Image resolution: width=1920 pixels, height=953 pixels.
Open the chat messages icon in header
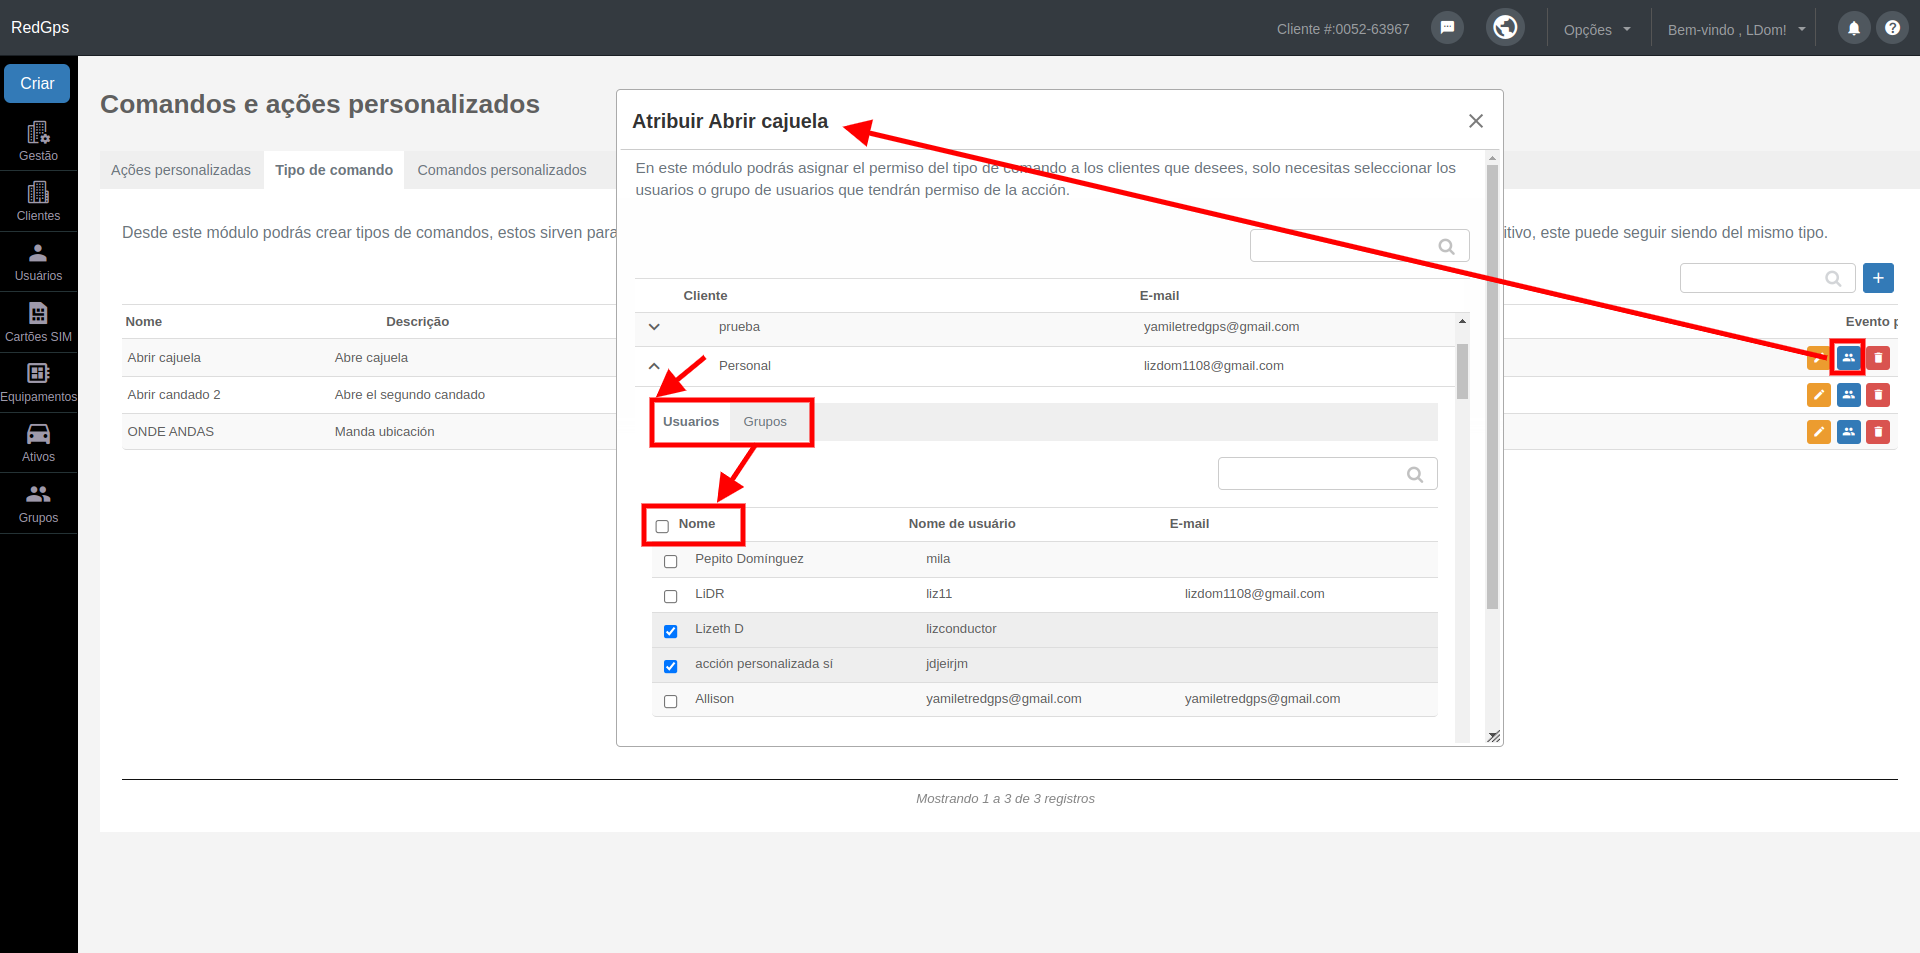(x=1447, y=28)
